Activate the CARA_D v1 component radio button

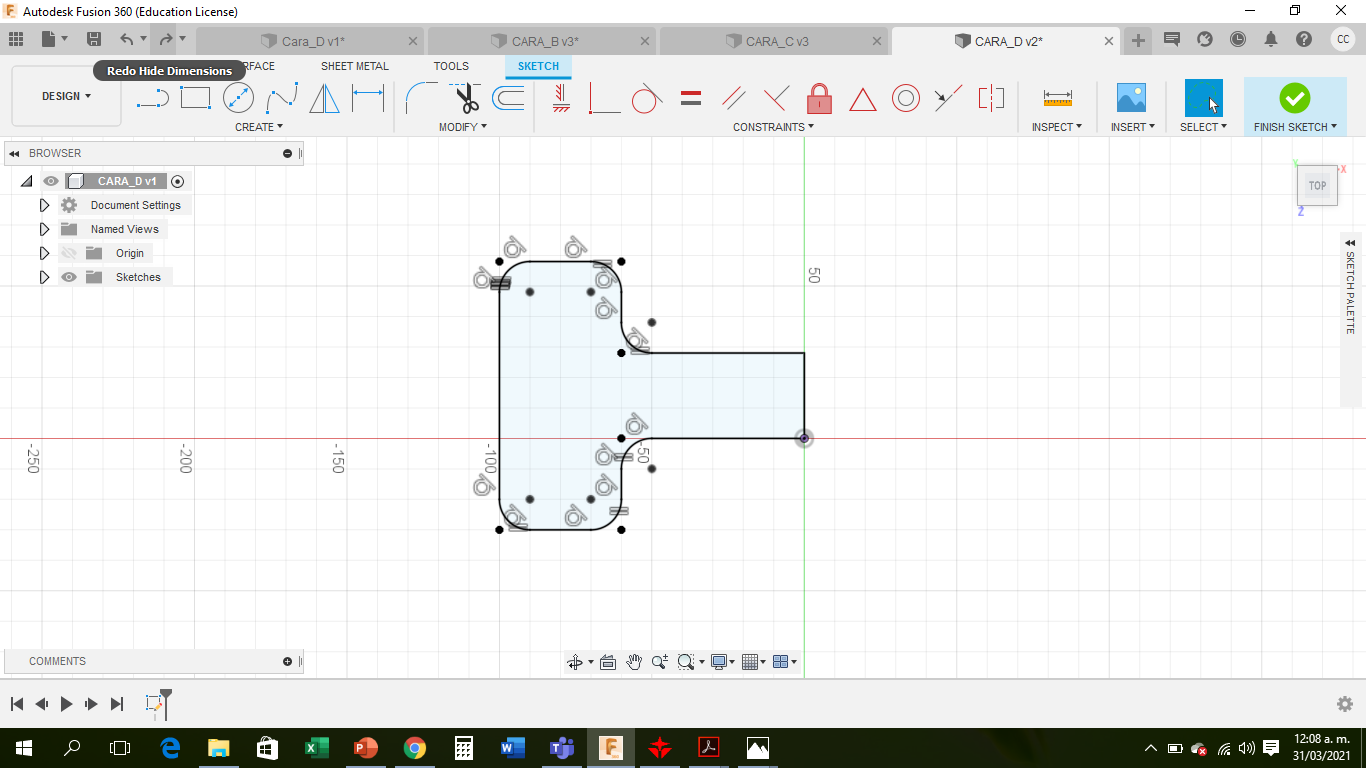(178, 181)
